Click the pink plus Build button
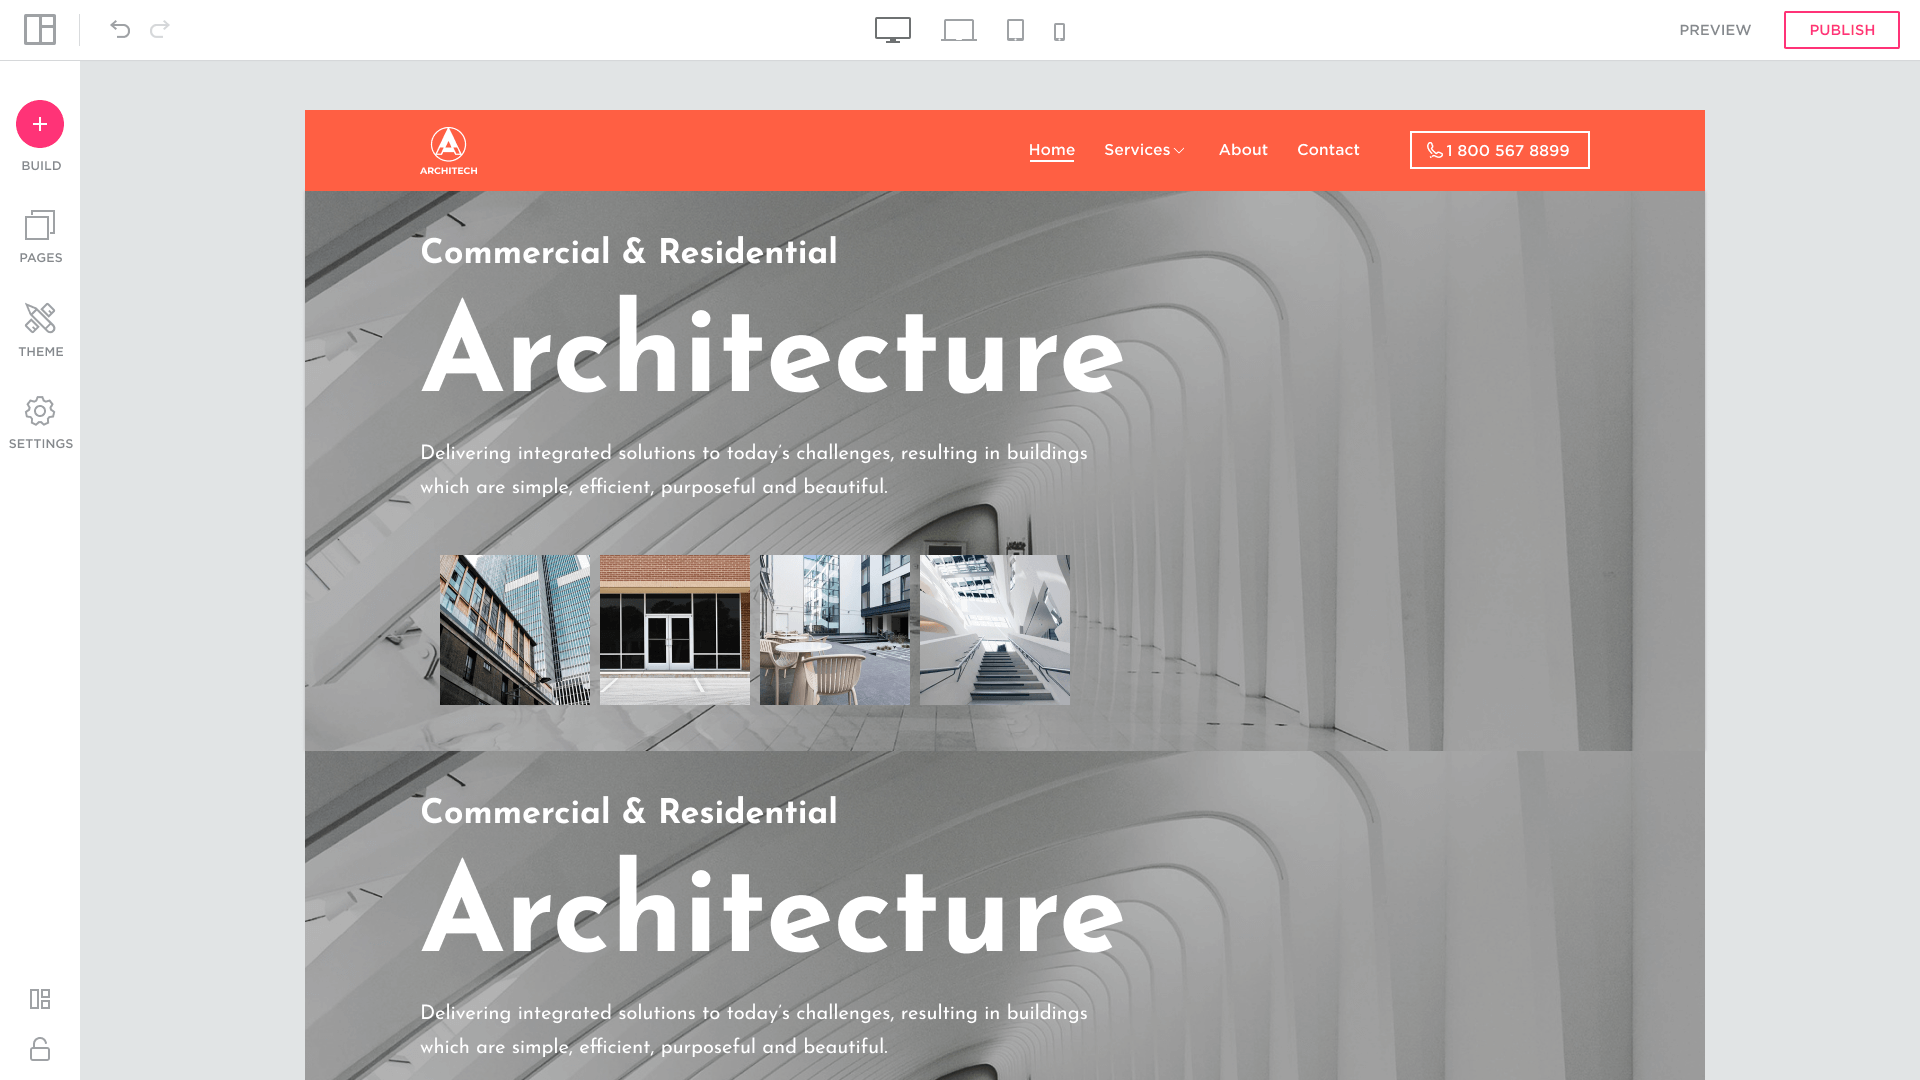The image size is (1920, 1080). [x=40, y=124]
